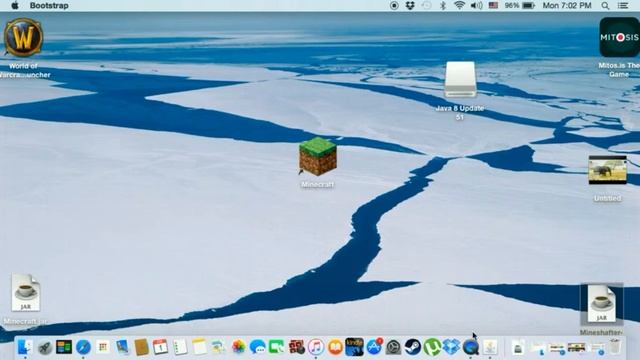Launch iTunes from the Dock
The height and width of the screenshot is (360, 640).
pos(316,347)
